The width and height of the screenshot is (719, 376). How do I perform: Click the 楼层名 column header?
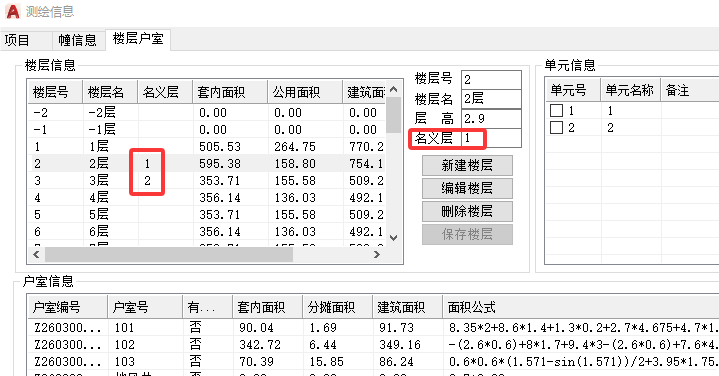click(x=110, y=92)
